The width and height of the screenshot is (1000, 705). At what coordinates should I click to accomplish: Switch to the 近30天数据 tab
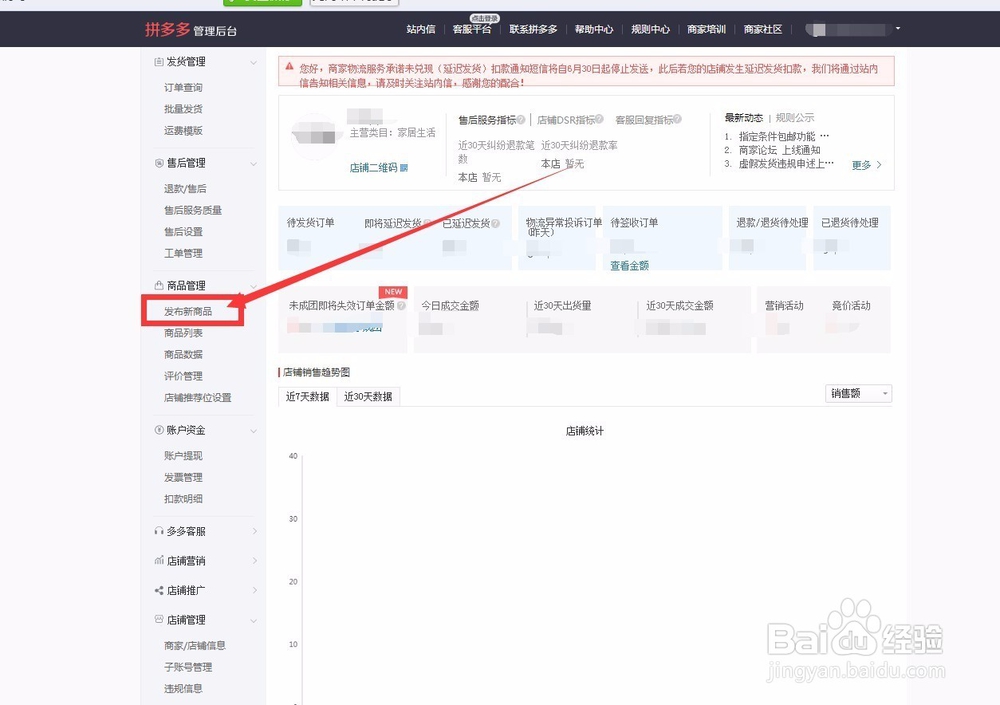[x=367, y=396]
